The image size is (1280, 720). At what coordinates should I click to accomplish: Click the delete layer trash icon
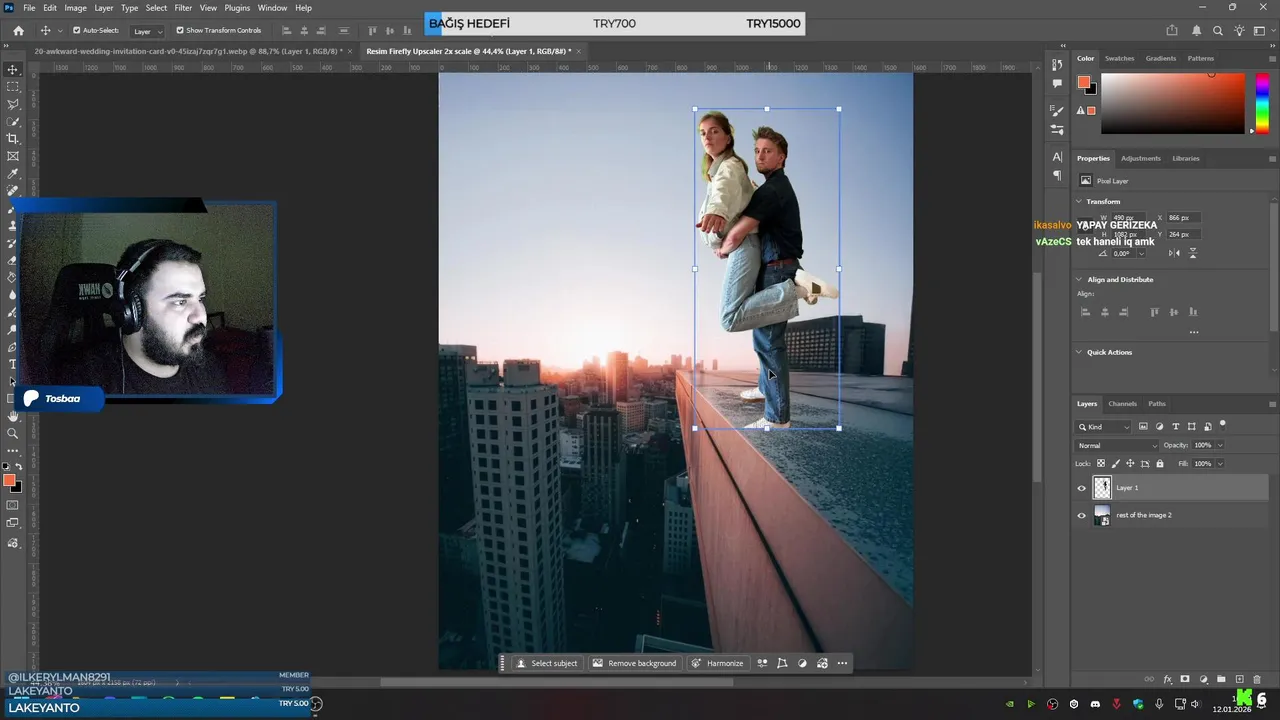(1257, 680)
